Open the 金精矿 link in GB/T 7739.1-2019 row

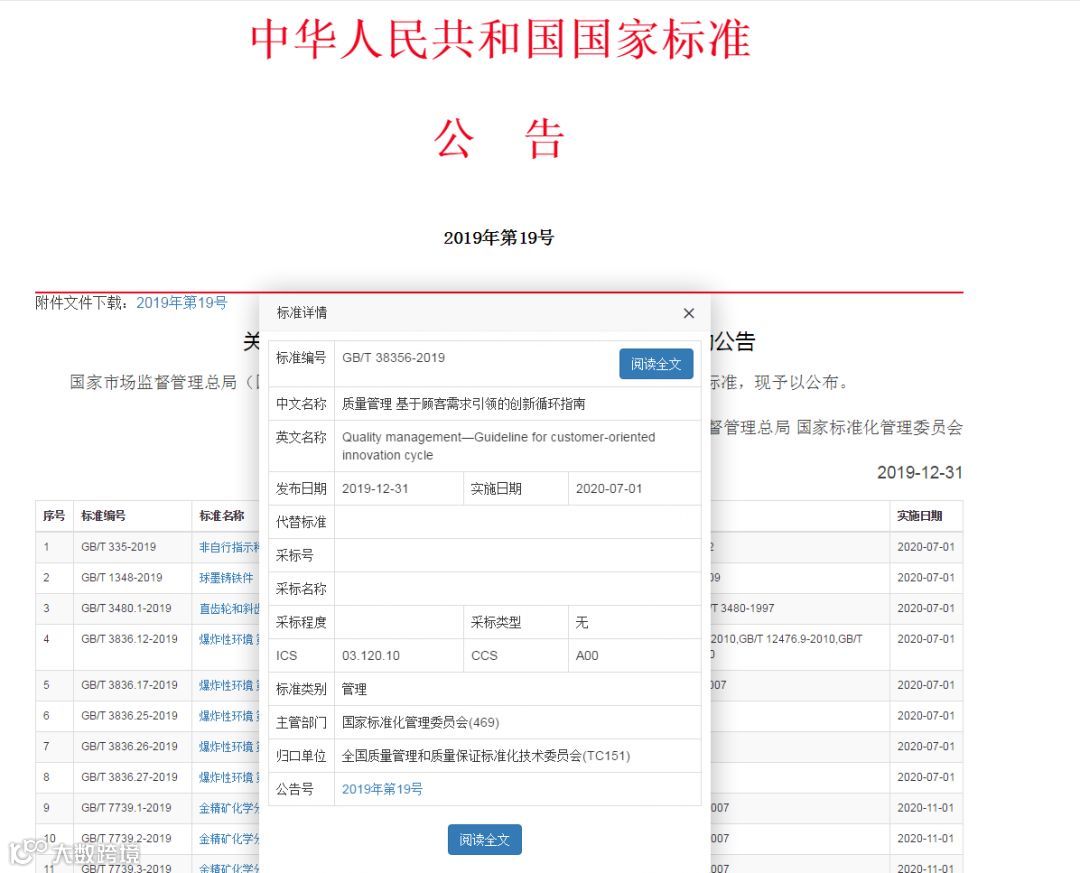click(229, 808)
